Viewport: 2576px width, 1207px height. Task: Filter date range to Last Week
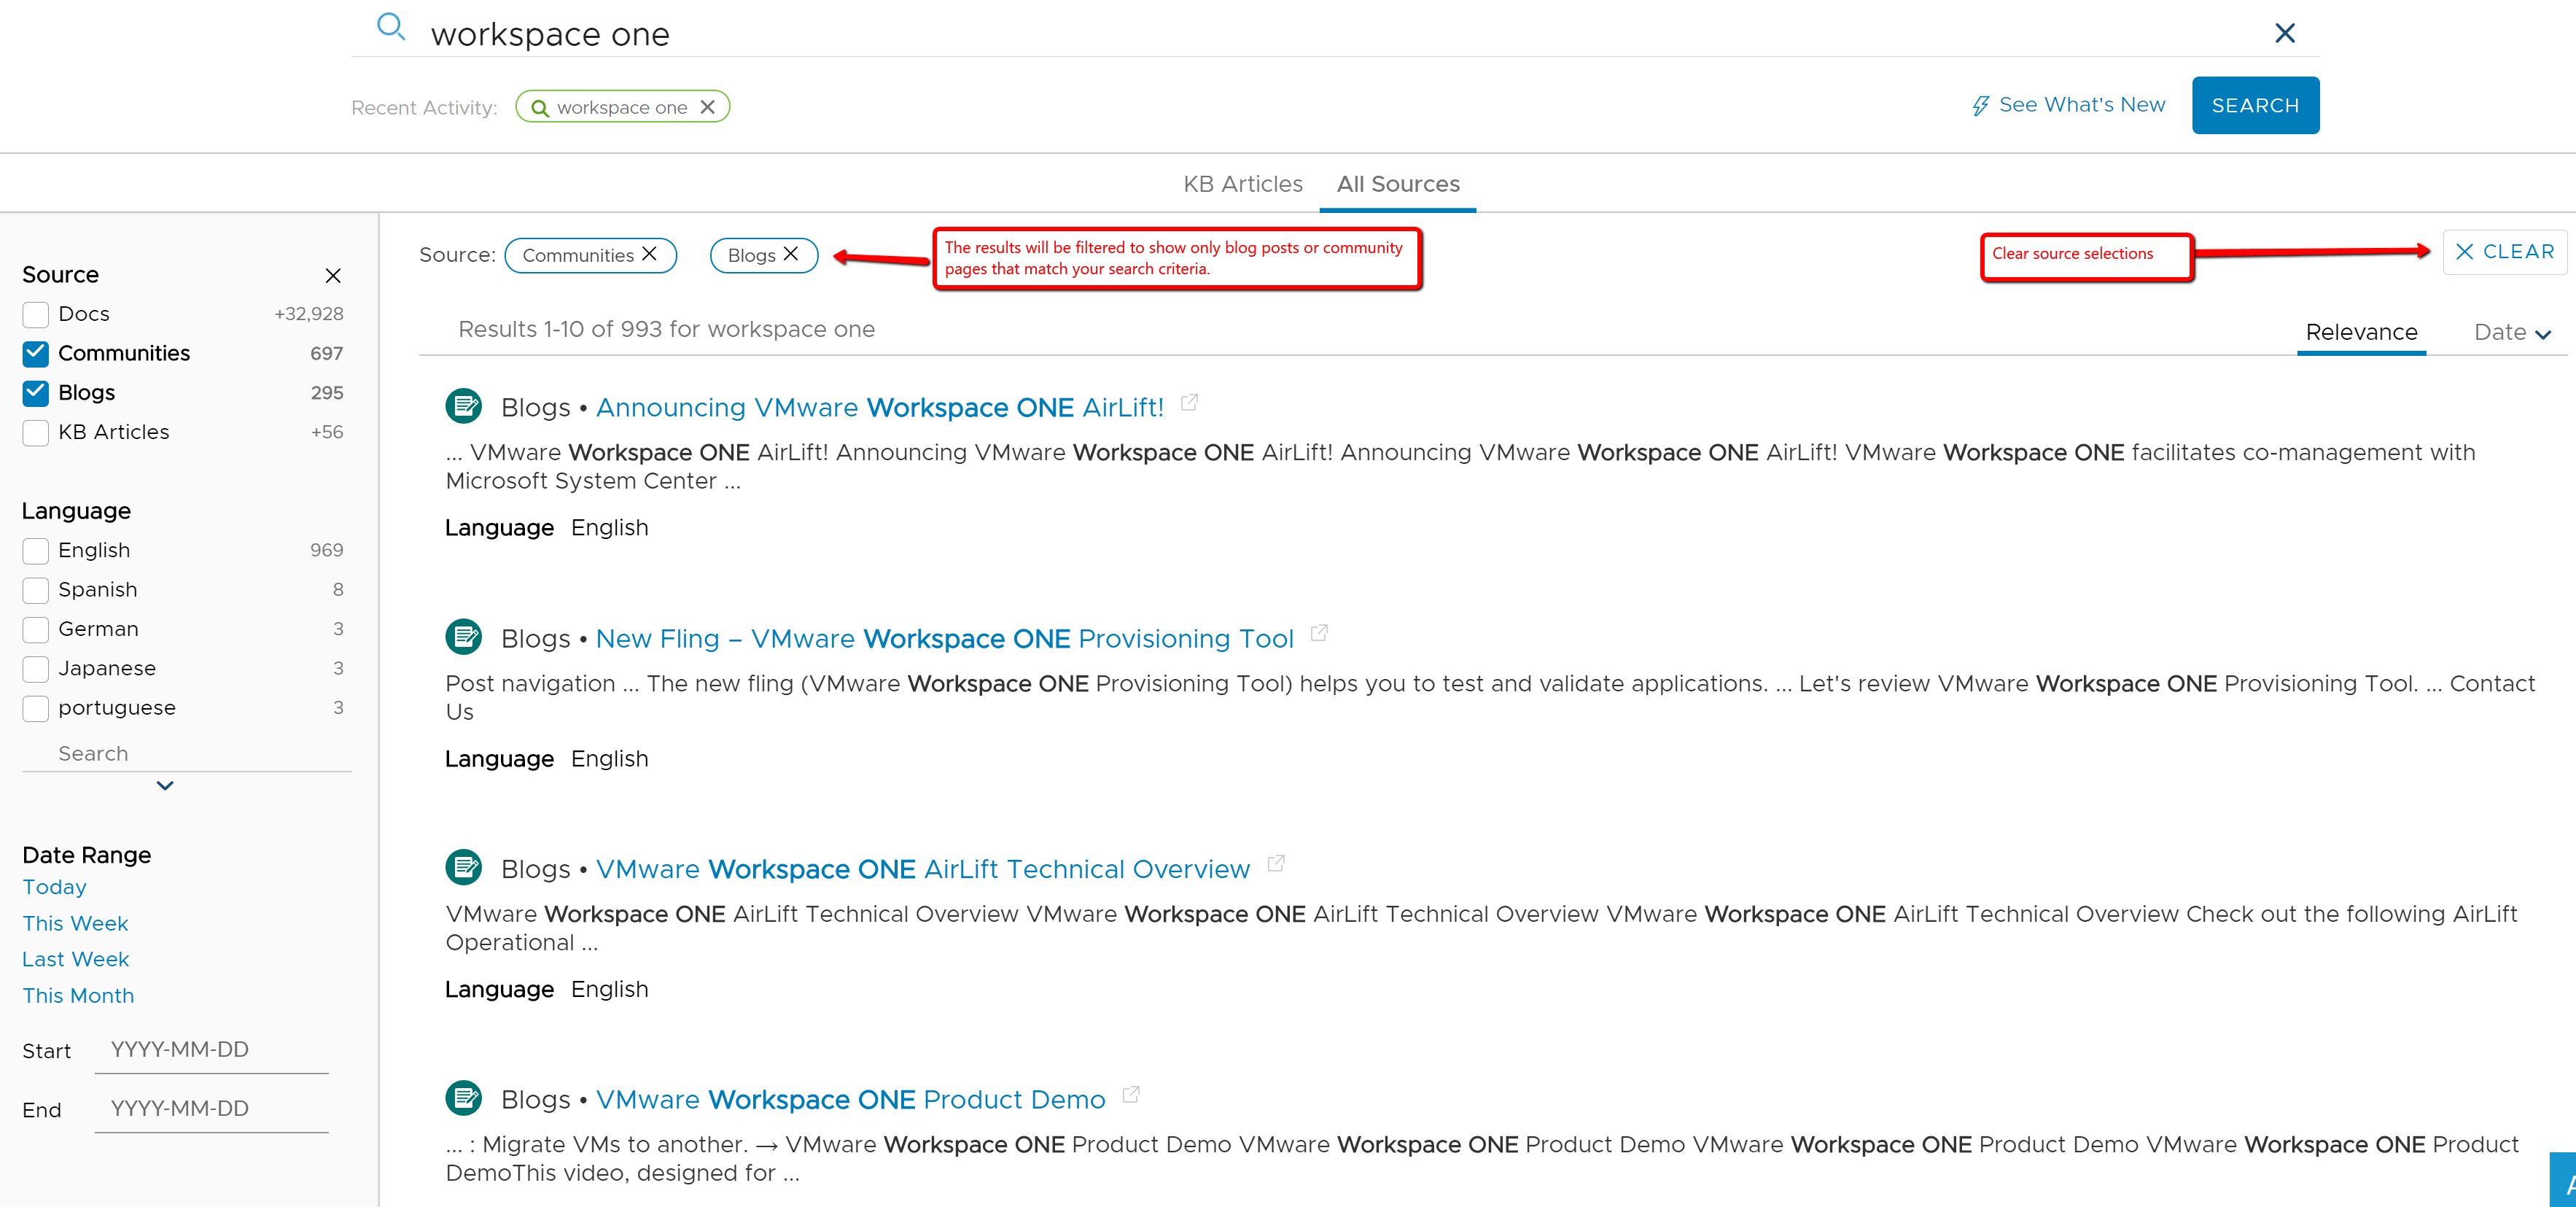[x=76, y=959]
